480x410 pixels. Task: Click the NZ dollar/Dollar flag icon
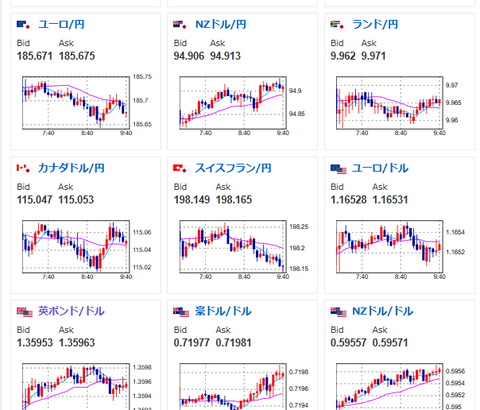338,312
